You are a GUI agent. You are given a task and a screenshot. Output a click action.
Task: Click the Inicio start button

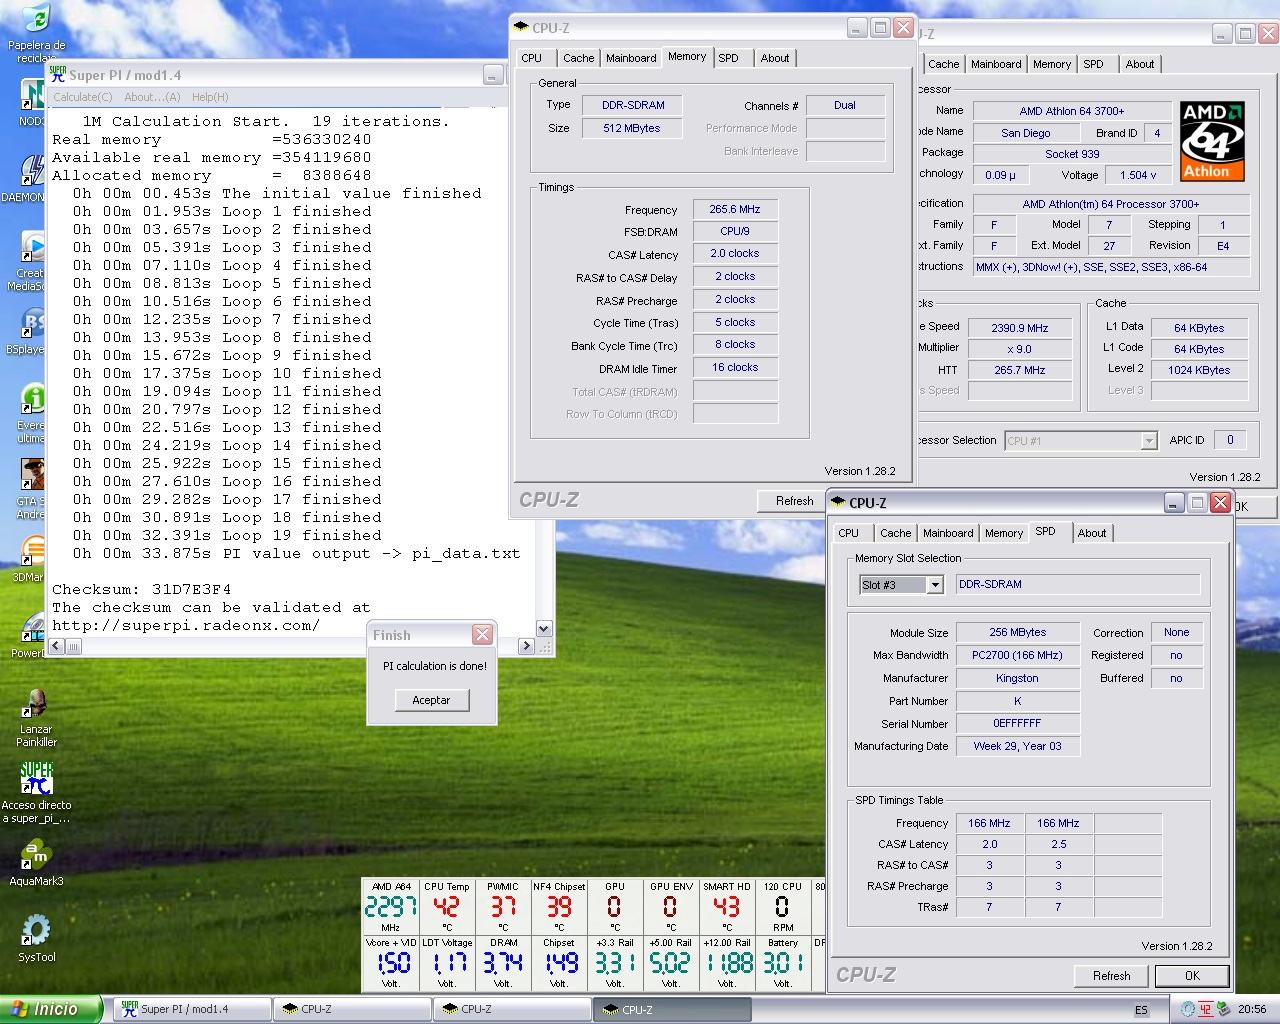pos(50,1009)
